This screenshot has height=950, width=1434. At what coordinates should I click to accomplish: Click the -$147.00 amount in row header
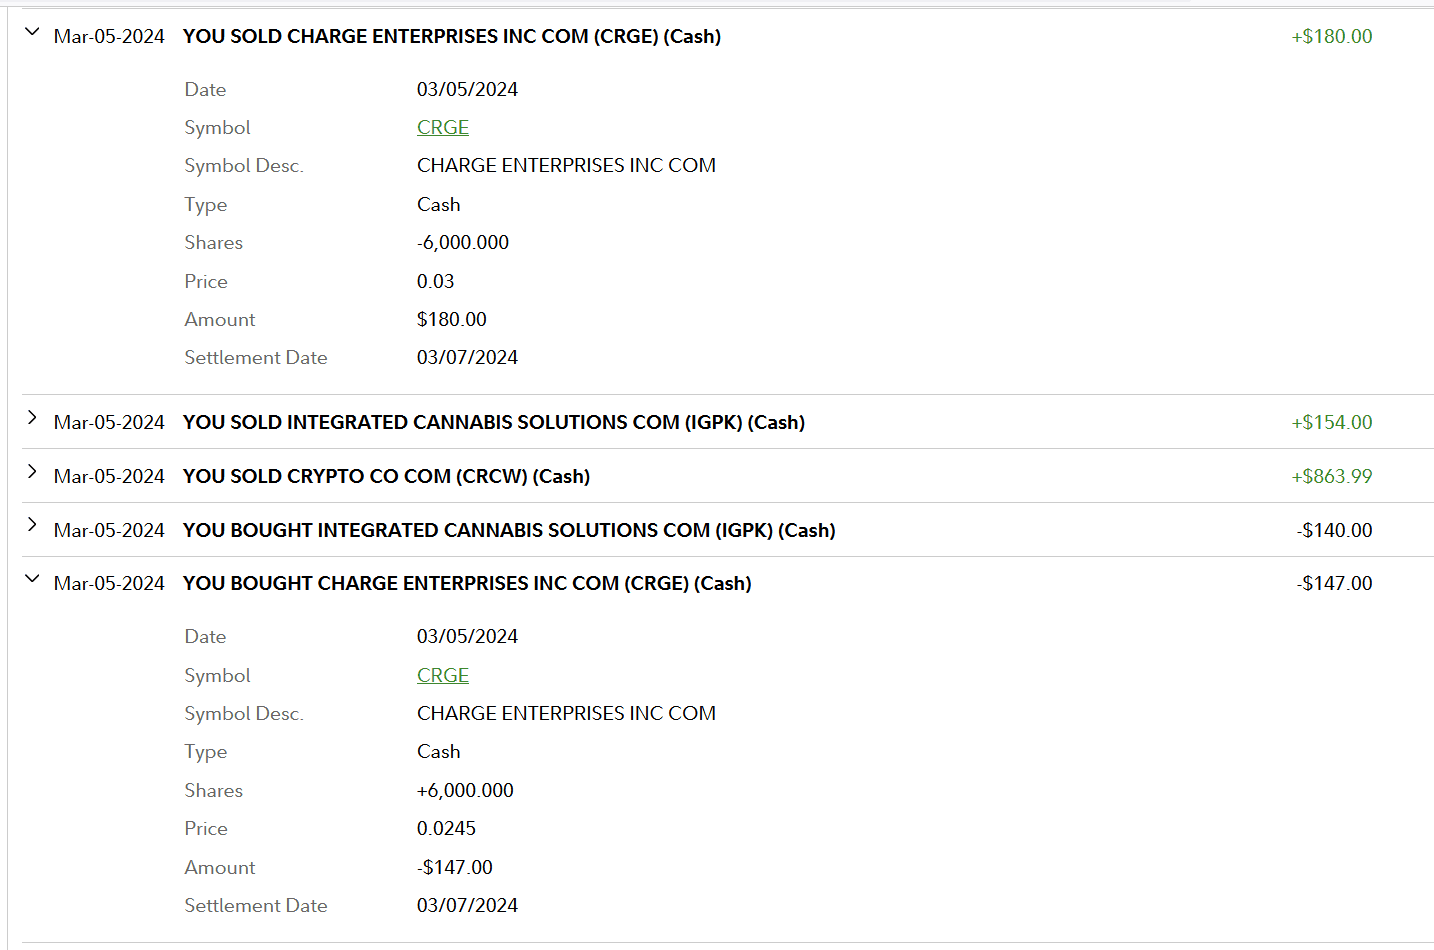pos(1334,584)
